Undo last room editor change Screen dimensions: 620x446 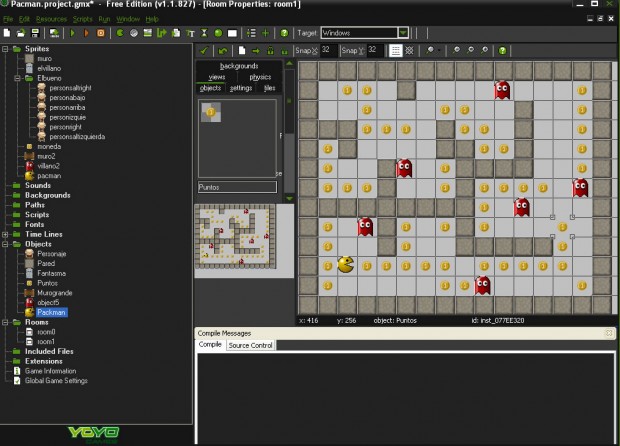coord(223,51)
